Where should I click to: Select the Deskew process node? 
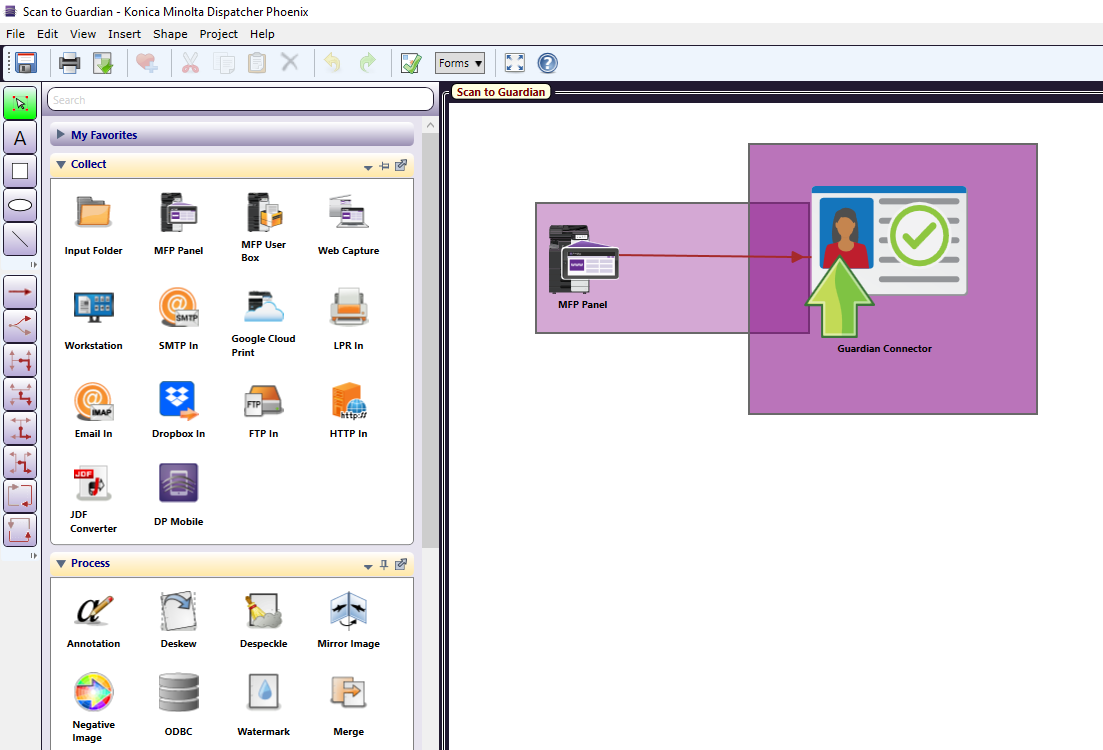coord(179,621)
